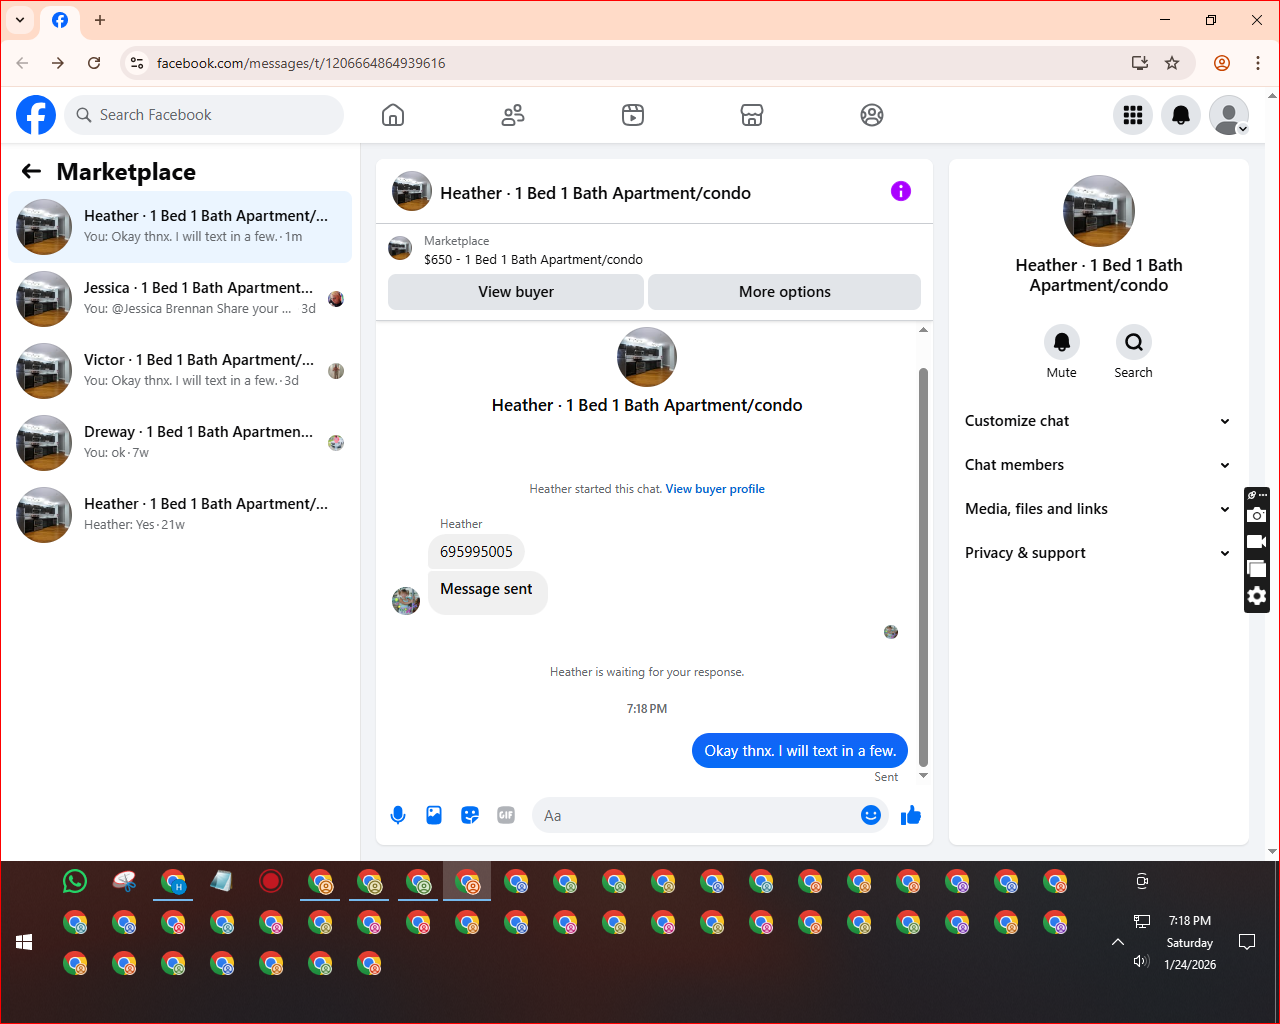
Task: Click the red record app in taskbar
Action: click(271, 881)
